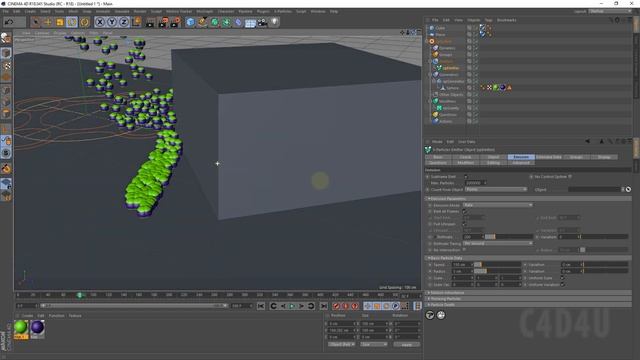640x360 pixels.
Task: Click the Camera object icon
Action: pos(262,22)
